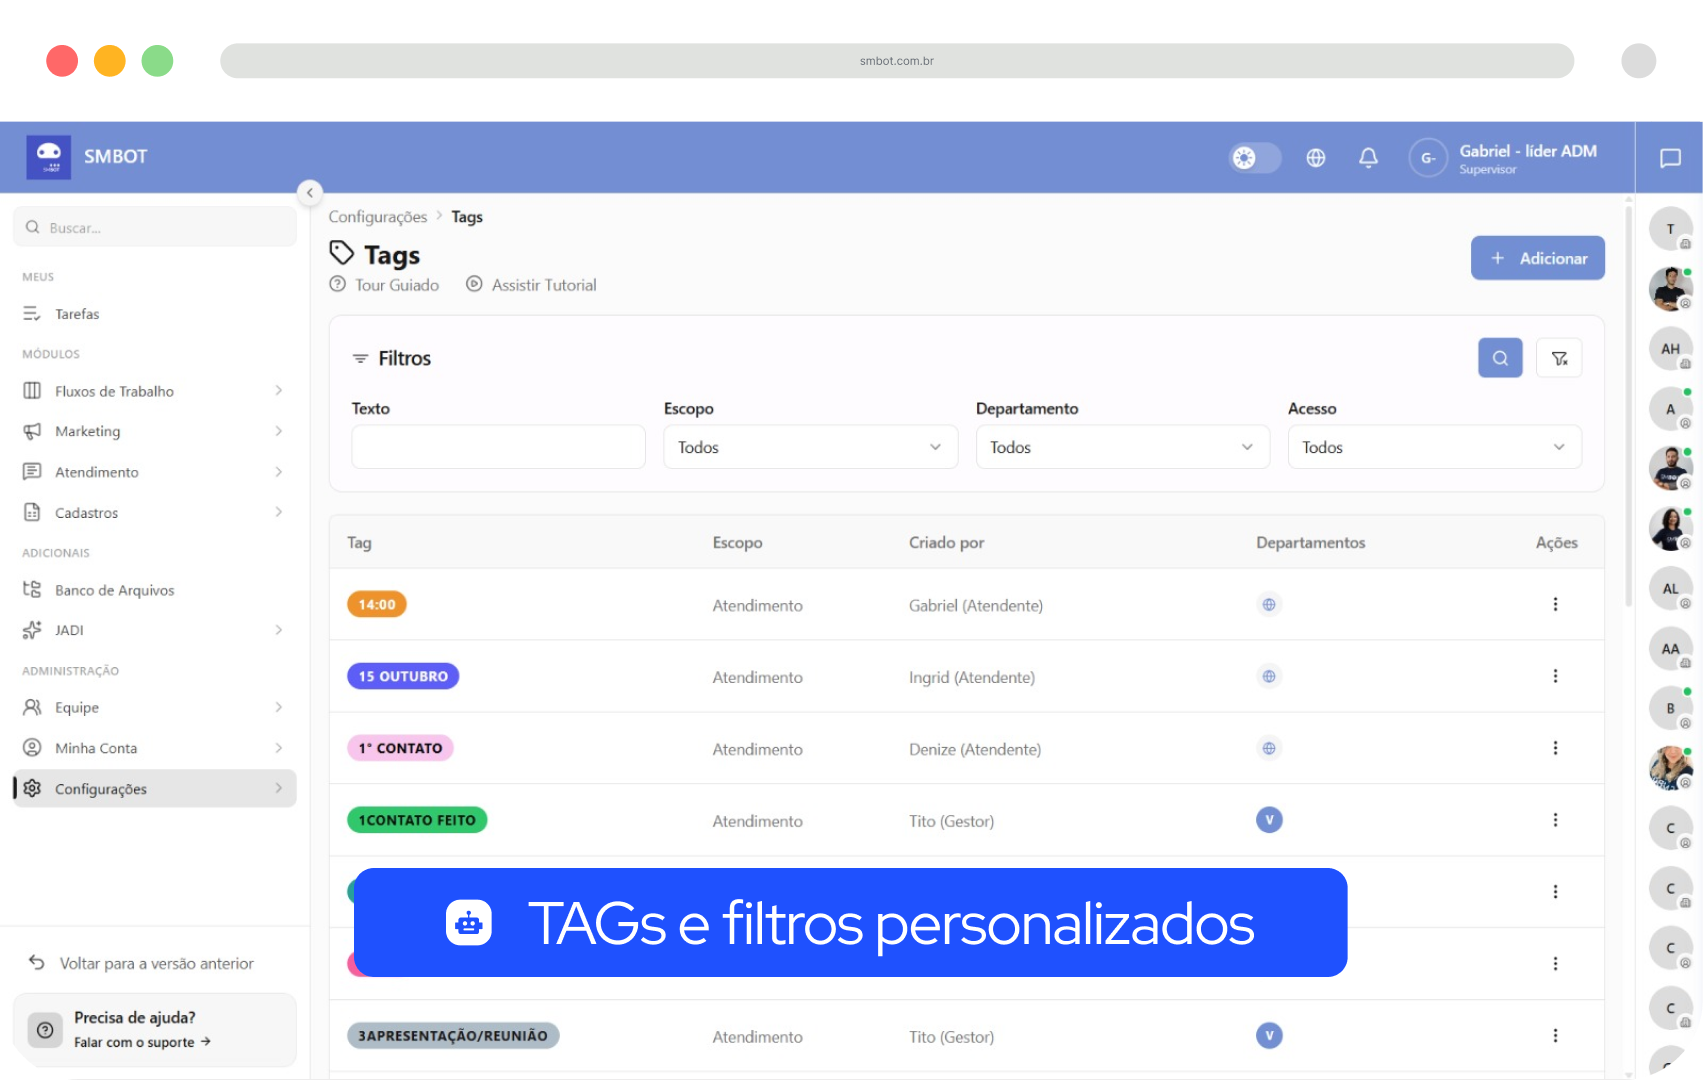Open the Acesso dropdown
This screenshot has height=1080, width=1703.
pos(1435,447)
